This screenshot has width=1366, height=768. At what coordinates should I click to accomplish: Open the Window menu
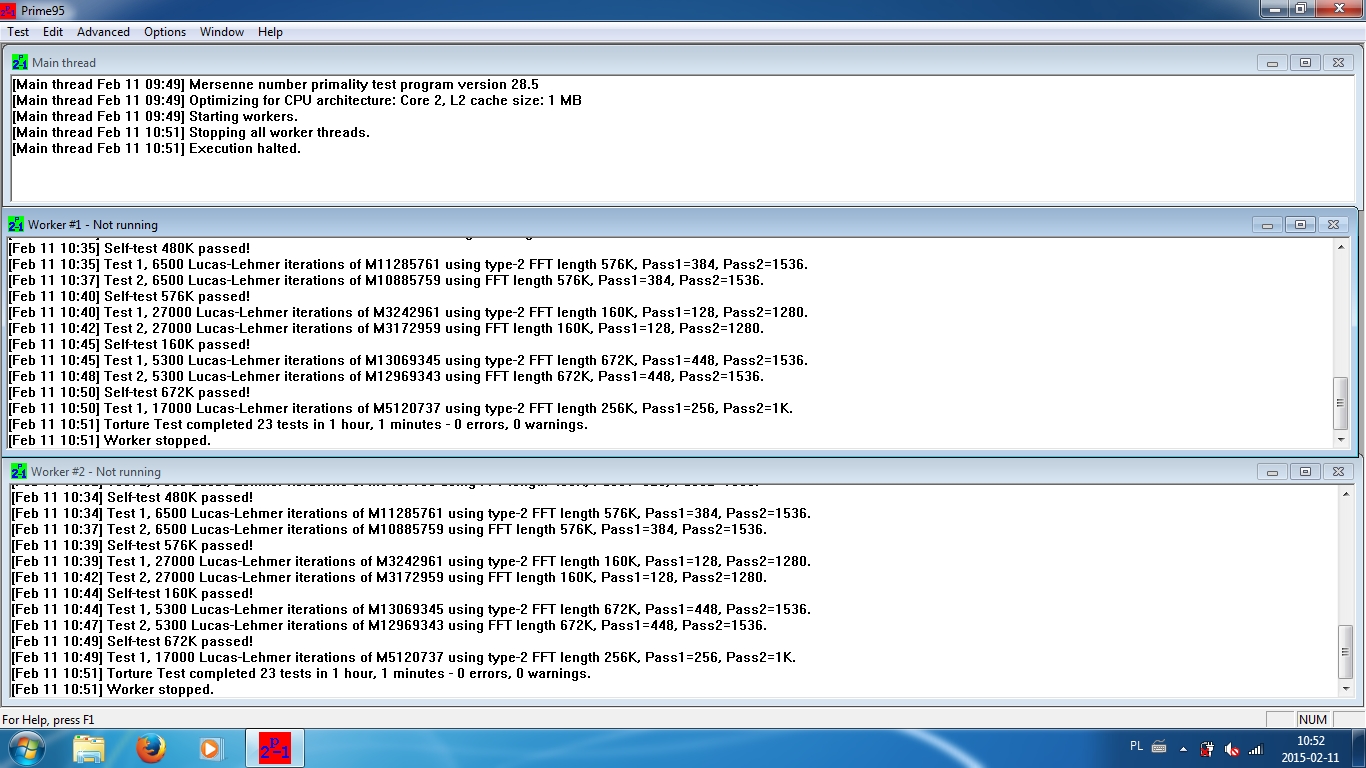(222, 32)
